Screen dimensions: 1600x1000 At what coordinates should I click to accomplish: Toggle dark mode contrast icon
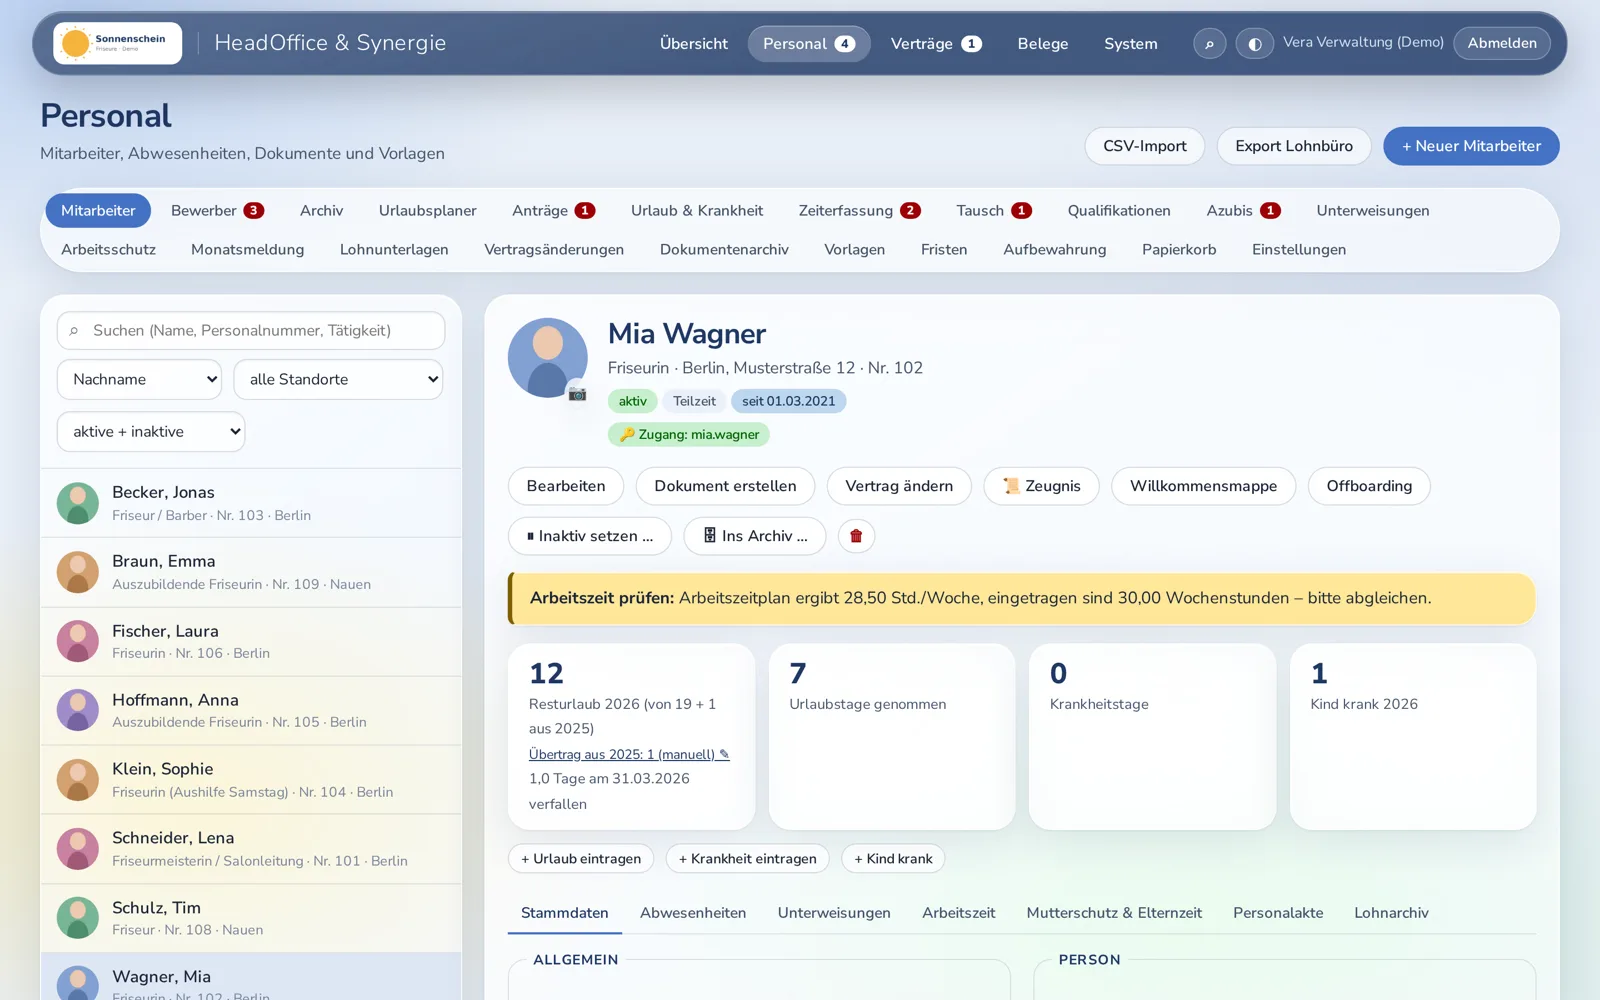coord(1254,44)
